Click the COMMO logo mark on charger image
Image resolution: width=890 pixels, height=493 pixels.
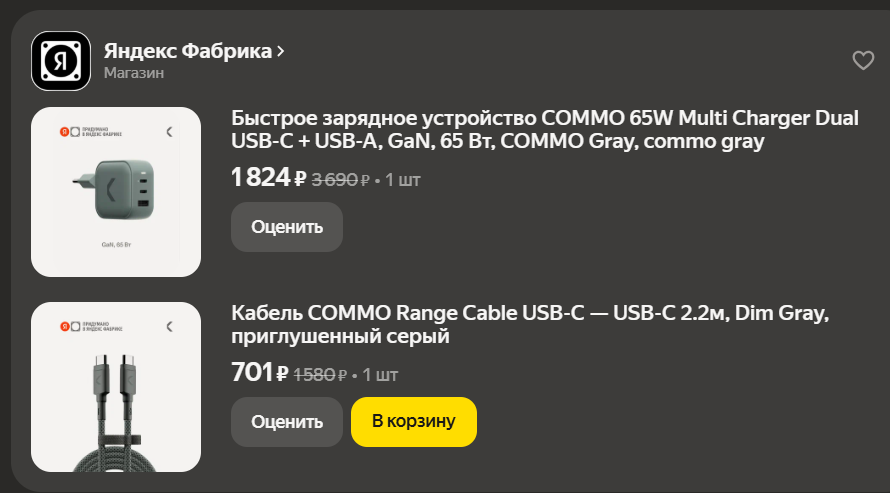point(169,131)
